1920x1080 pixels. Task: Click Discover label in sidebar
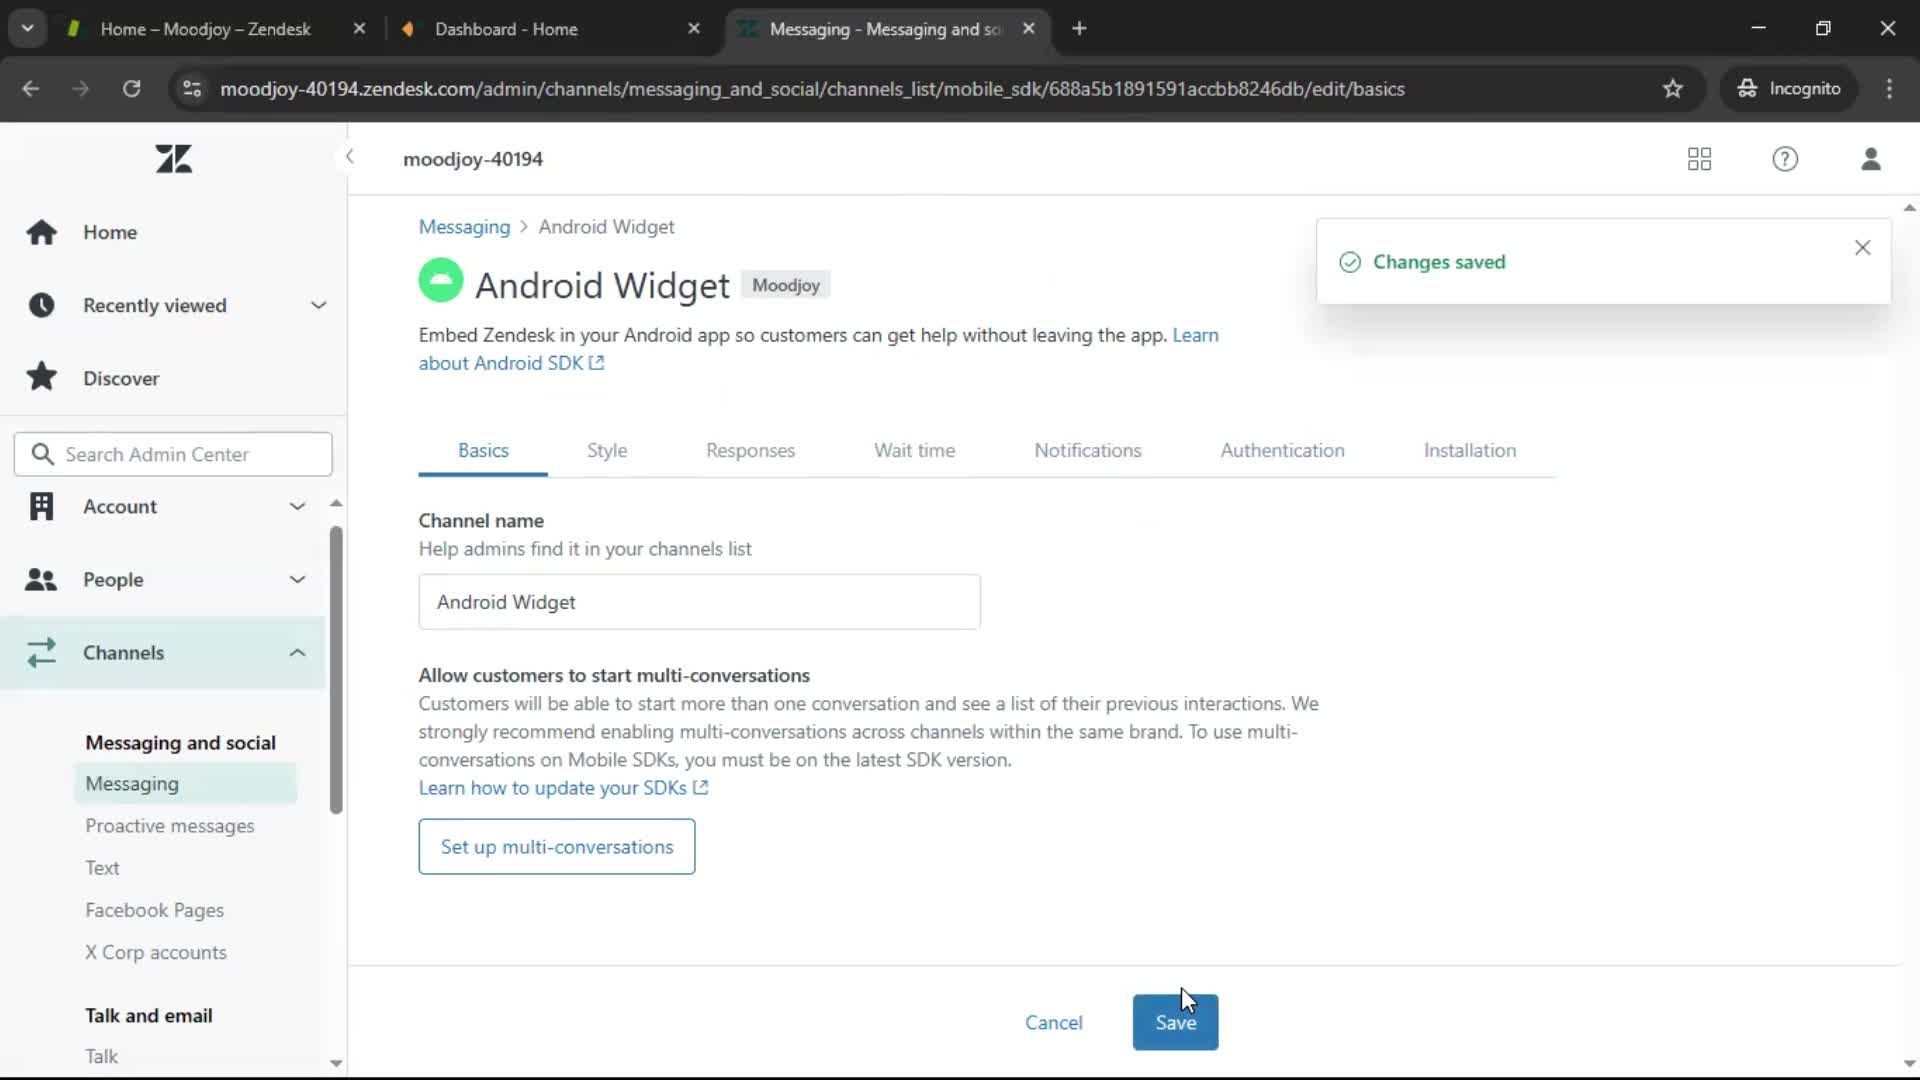pos(121,378)
